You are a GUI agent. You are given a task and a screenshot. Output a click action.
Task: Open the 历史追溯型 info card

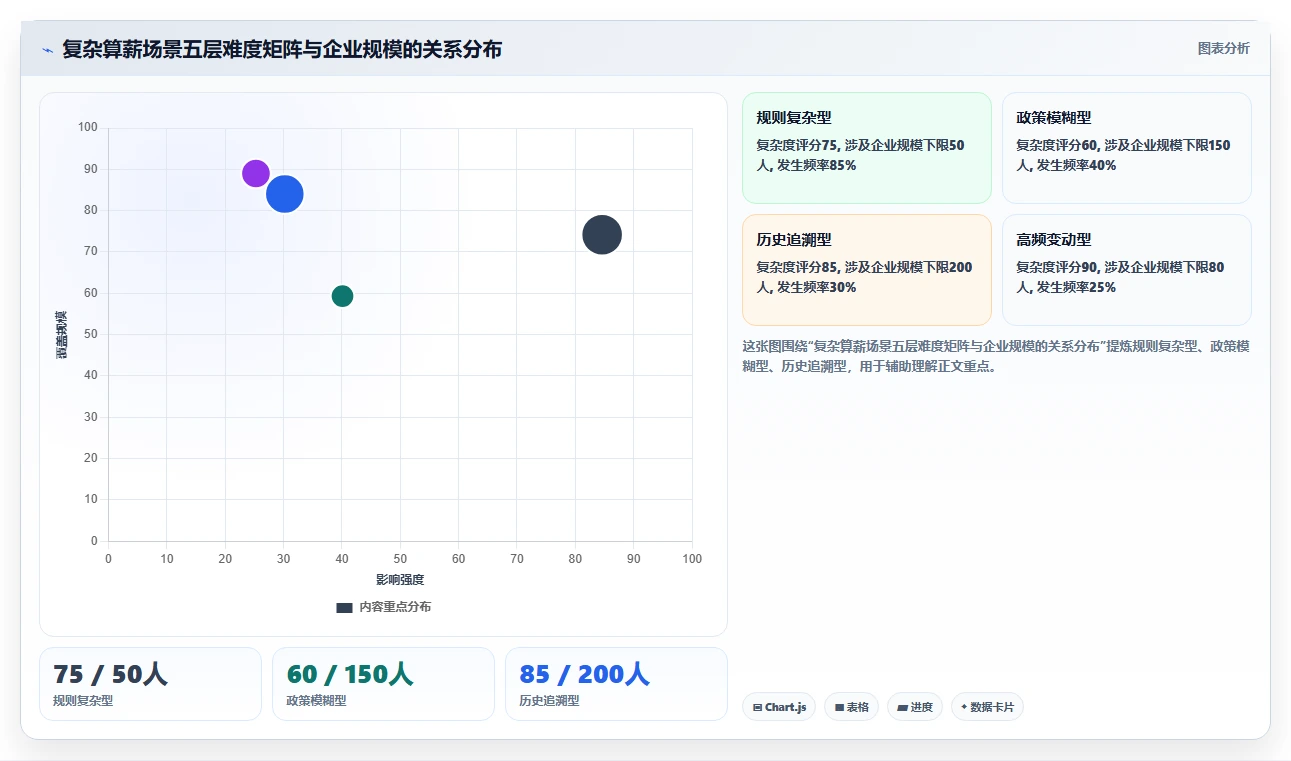(867, 270)
